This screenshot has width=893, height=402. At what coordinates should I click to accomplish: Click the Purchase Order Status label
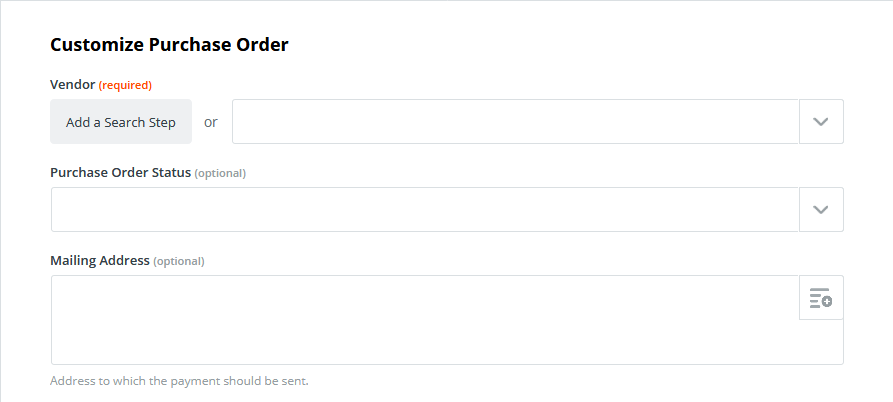click(120, 173)
